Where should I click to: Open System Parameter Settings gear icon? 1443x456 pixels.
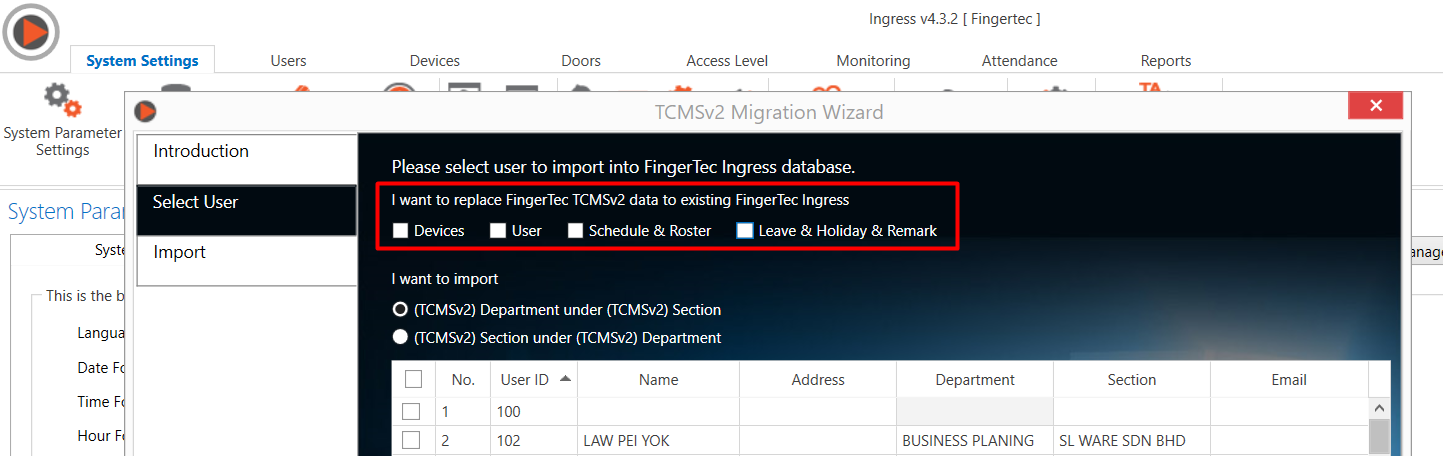(62, 101)
